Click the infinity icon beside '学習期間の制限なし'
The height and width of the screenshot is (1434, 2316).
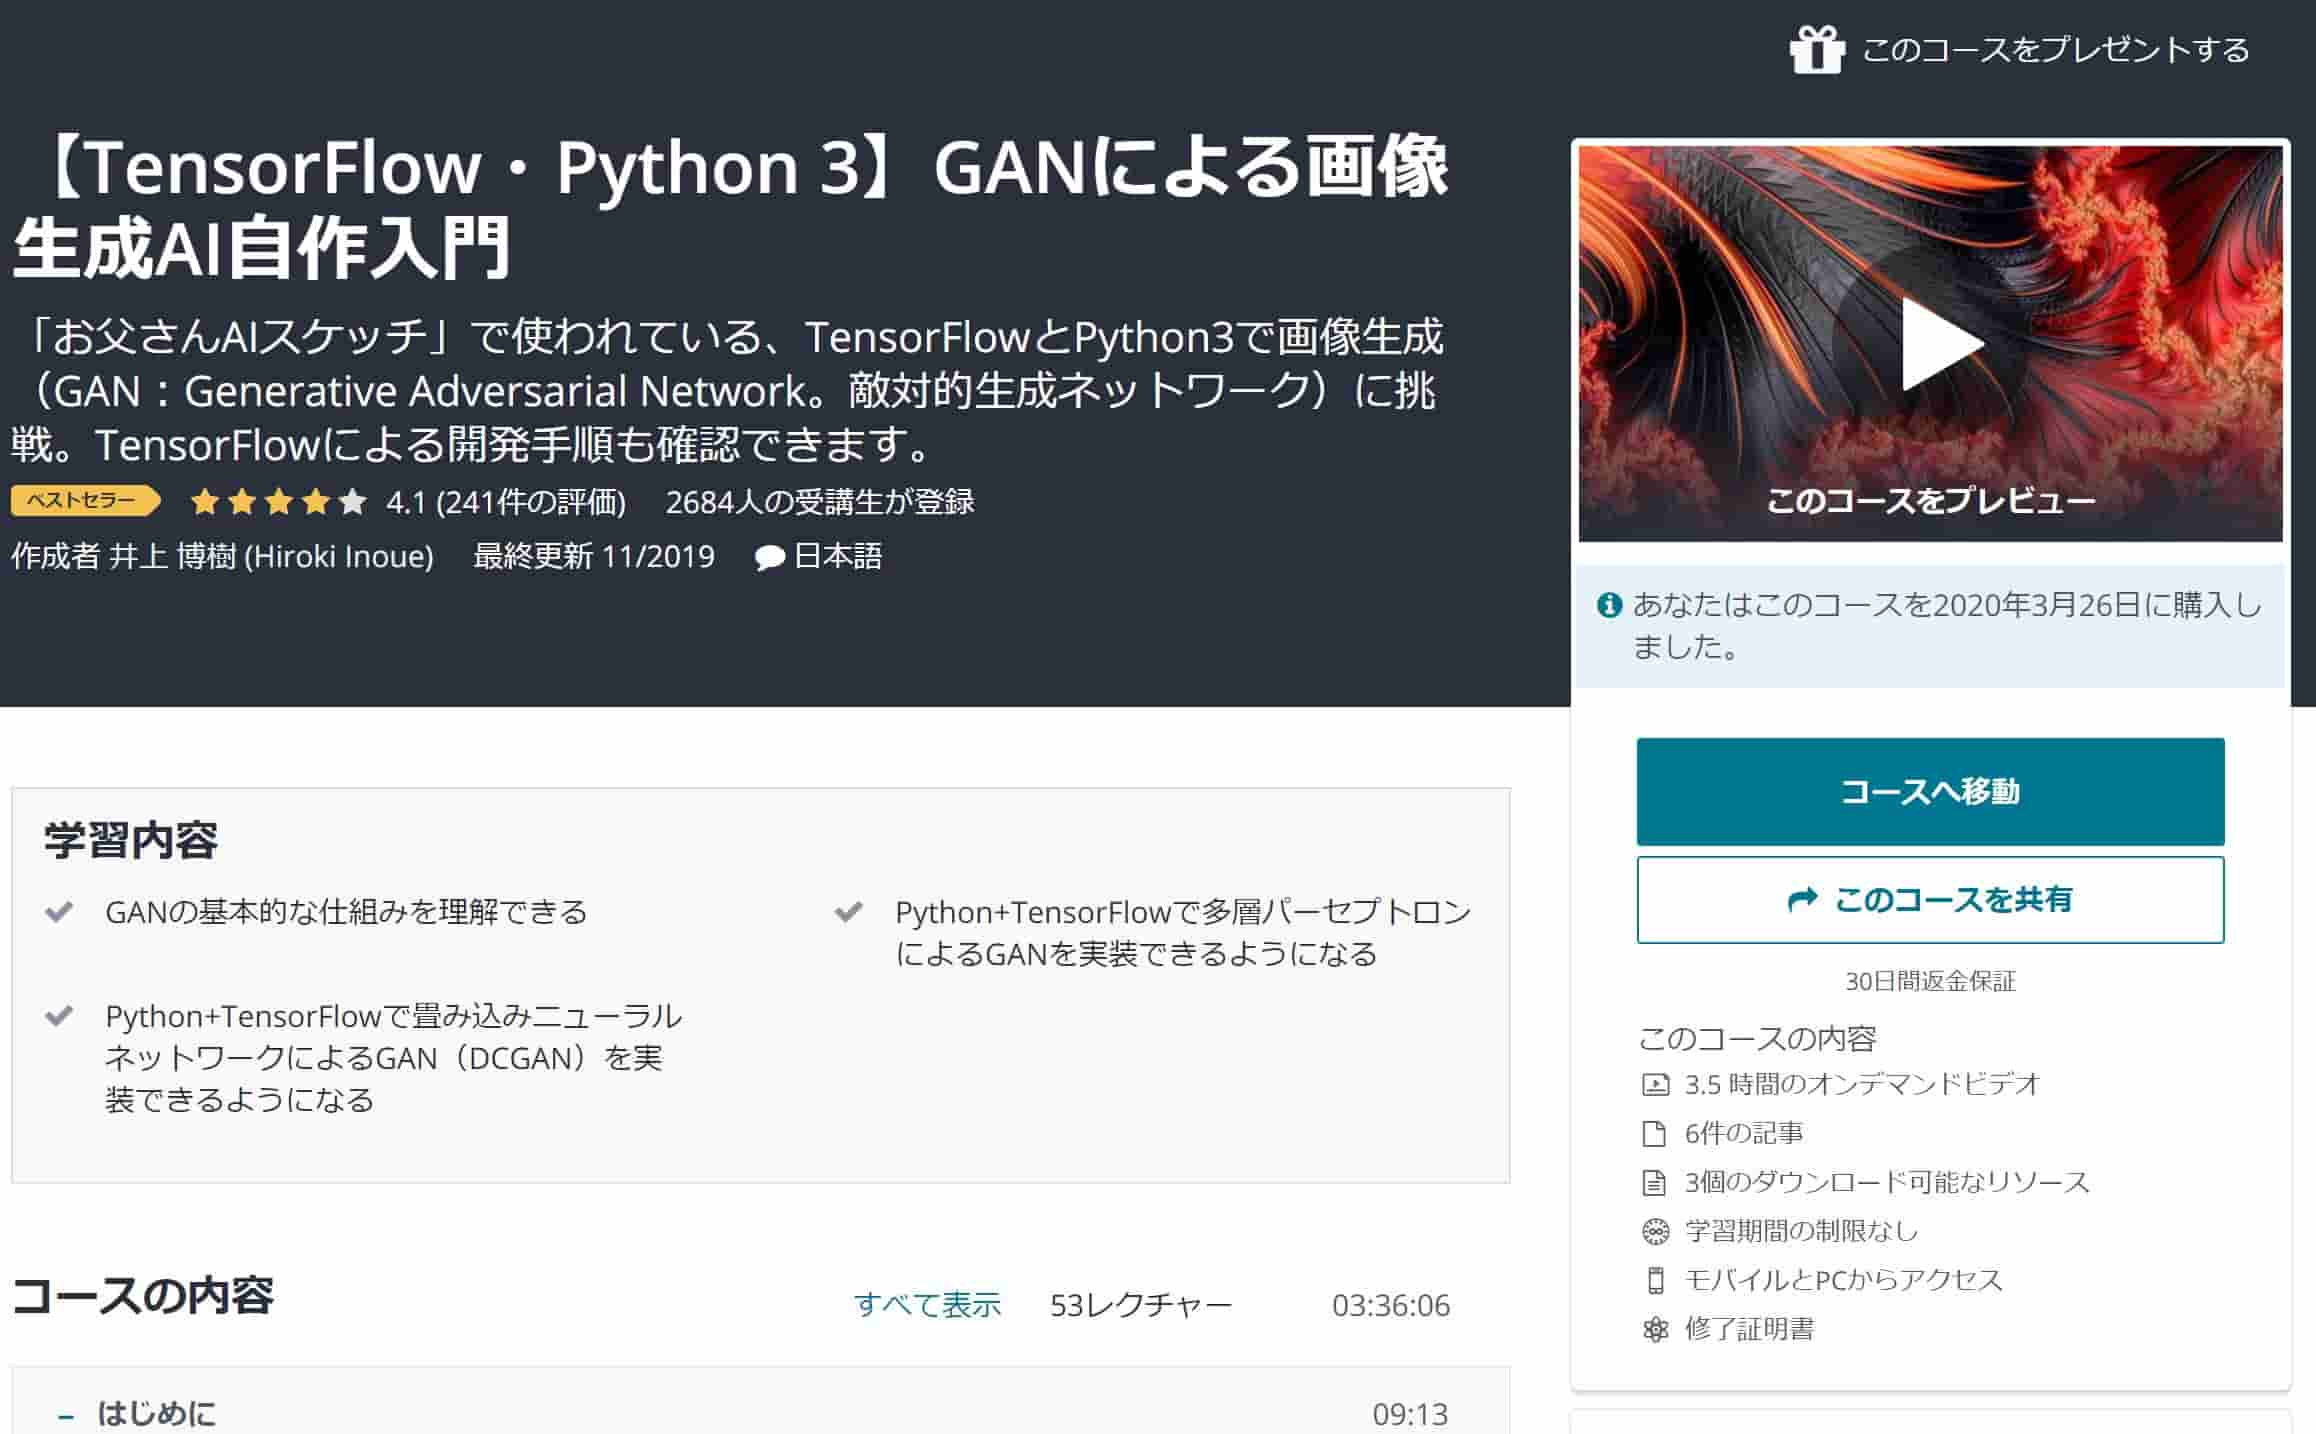tap(1656, 1231)
